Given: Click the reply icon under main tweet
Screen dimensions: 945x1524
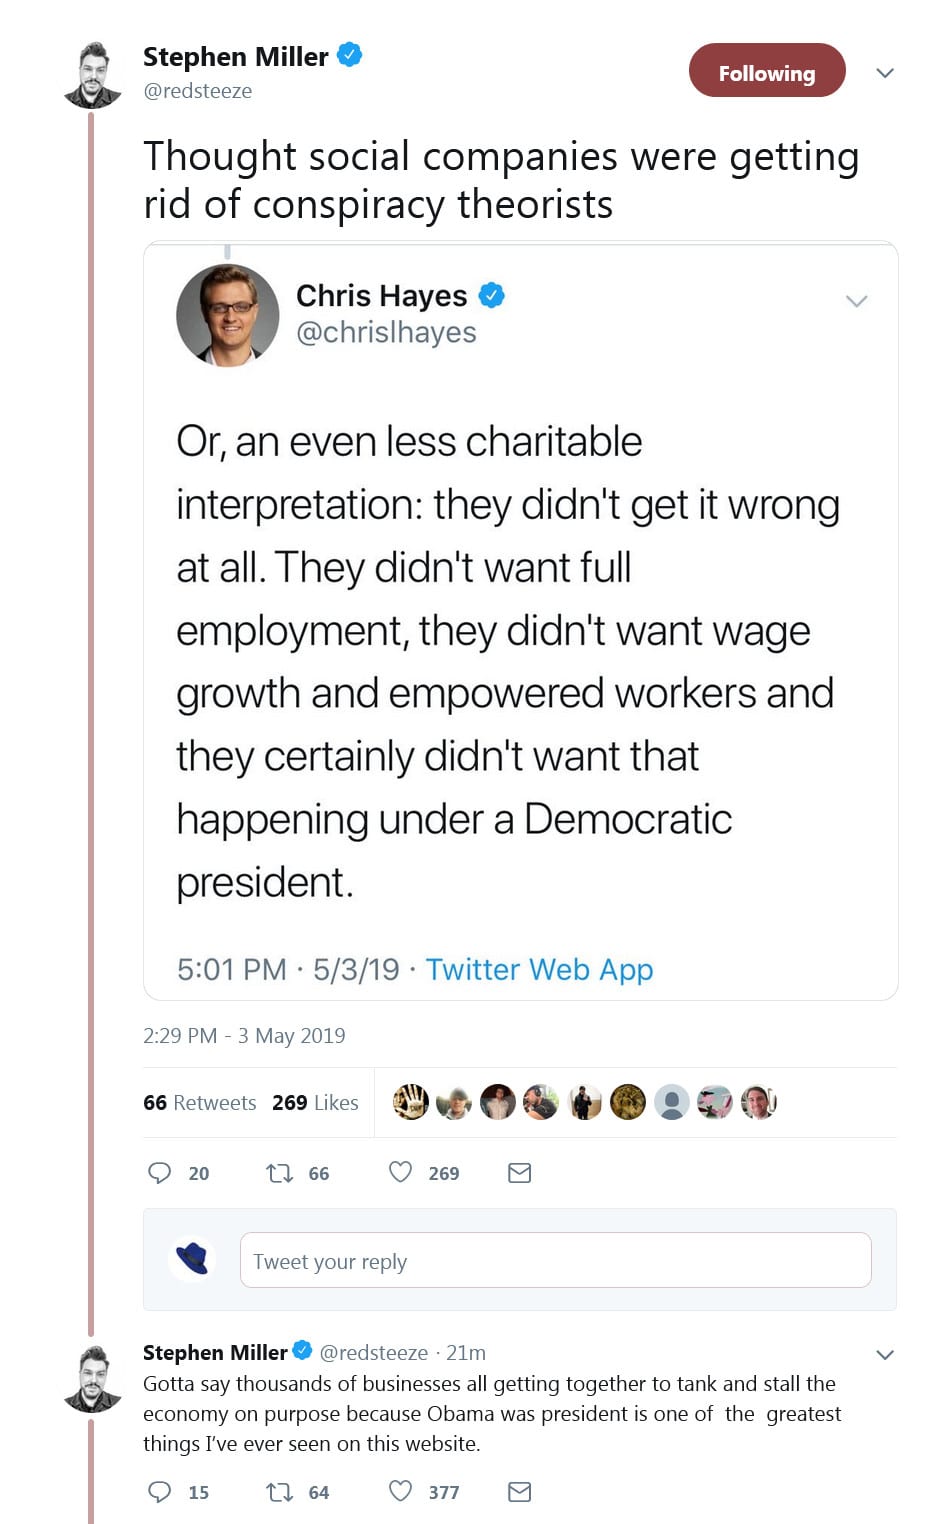Looking at the screenshot, I should (x=160, y=1172).
